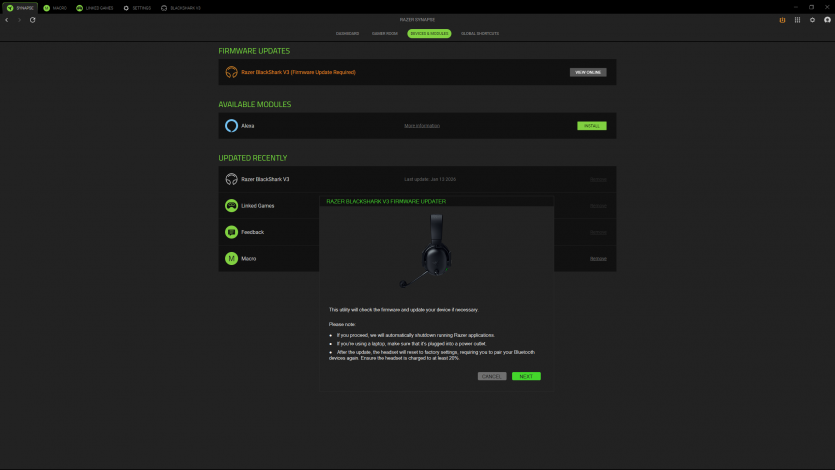Switch to the BlackShark V3 device tab
The height and width of the screenshot is (470, 835).
pyautogui.click(x=181, y=7)
